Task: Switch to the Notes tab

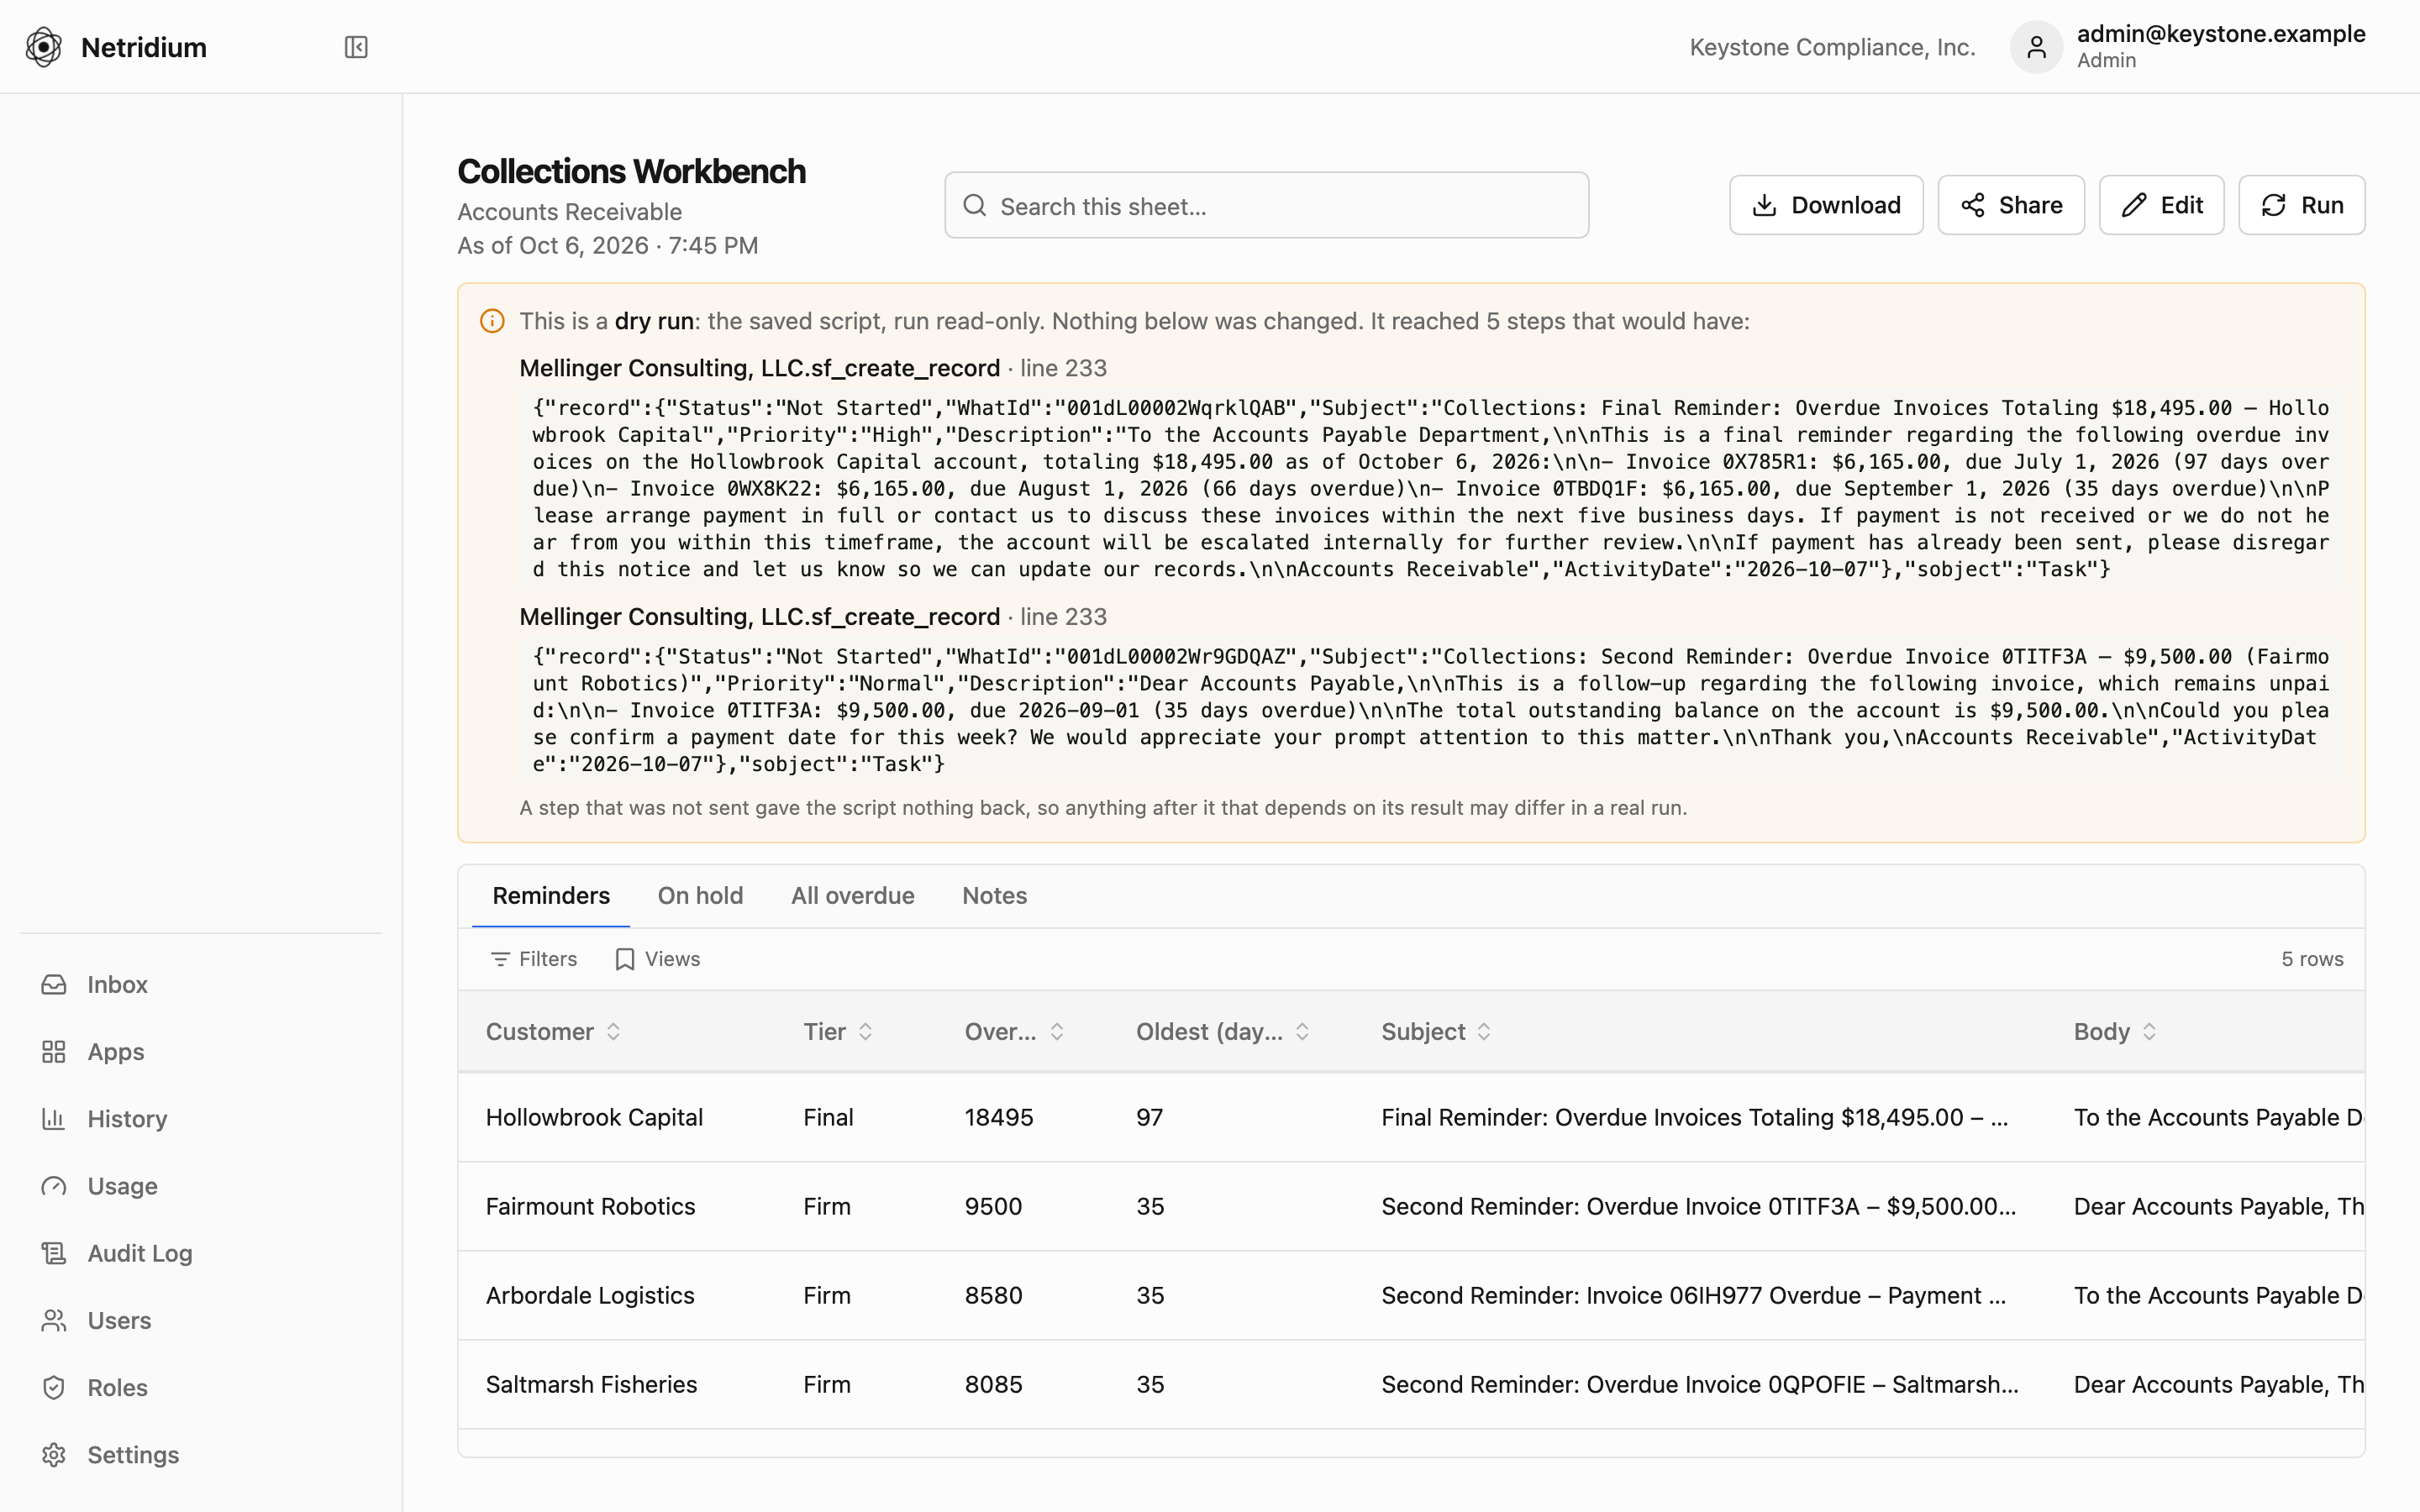Action: 994,896
